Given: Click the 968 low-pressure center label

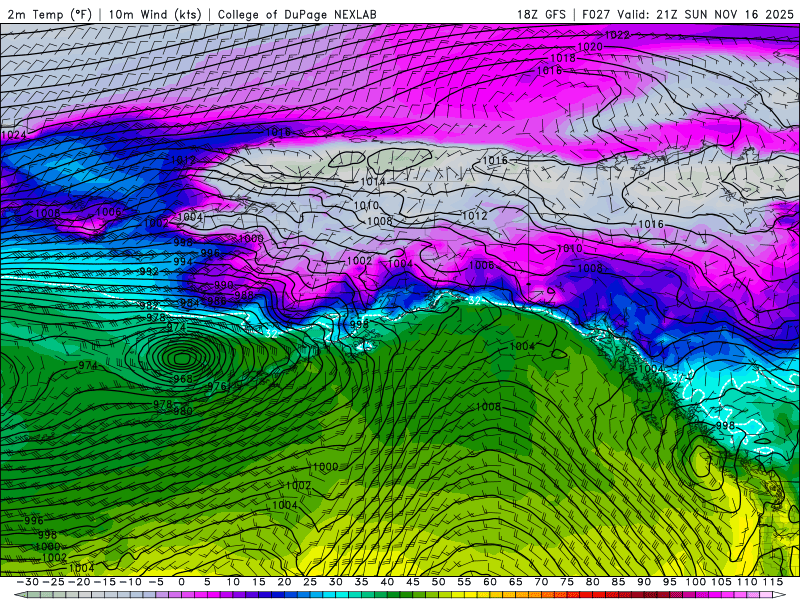Looking at the screenshot, I should tap(183, 379).
